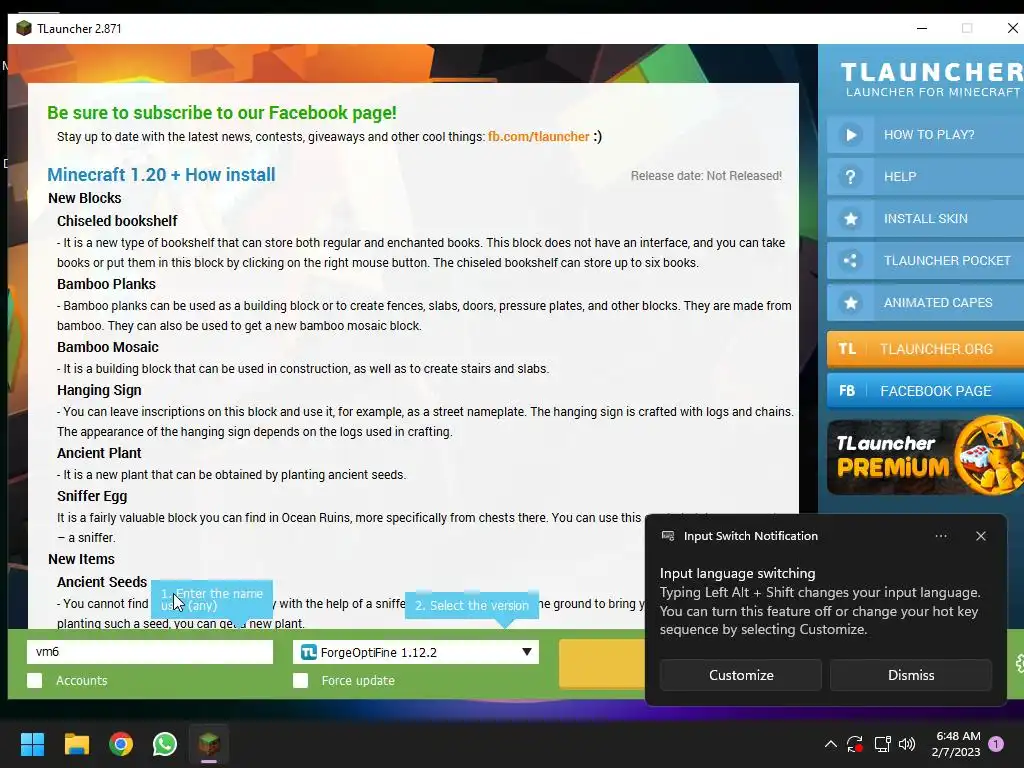
Task: Click the Ancient Plant heading
Action: [x=99, y=453]
